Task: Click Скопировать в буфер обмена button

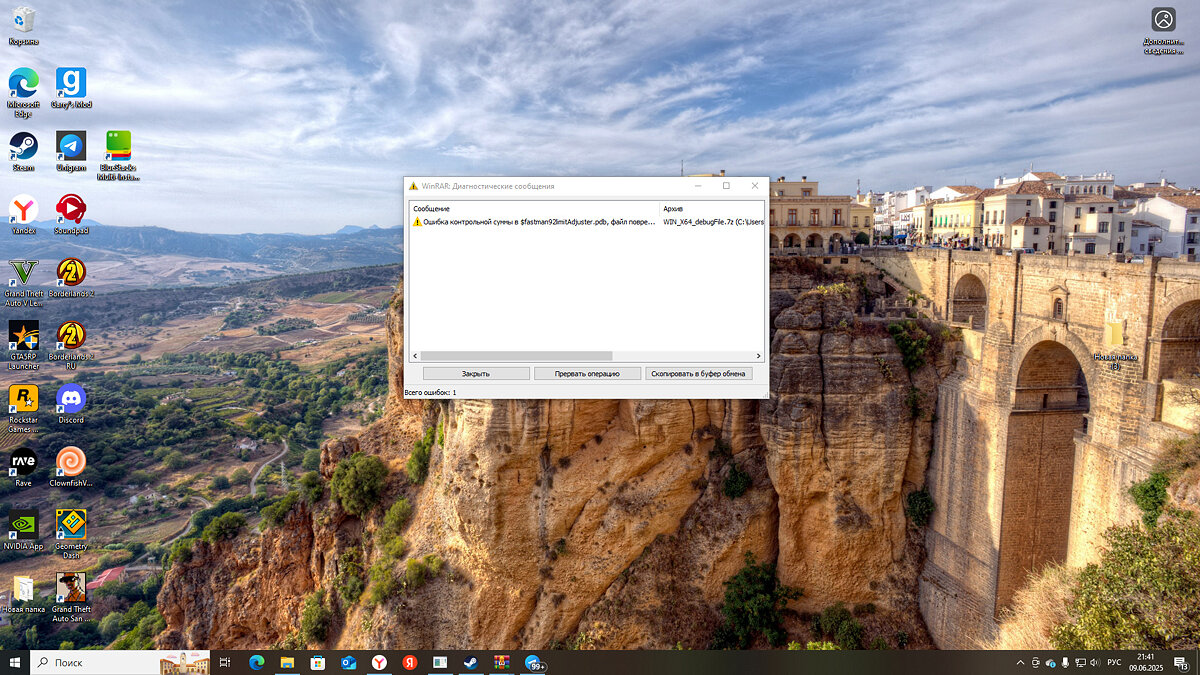Action: [x=698, y=373]
